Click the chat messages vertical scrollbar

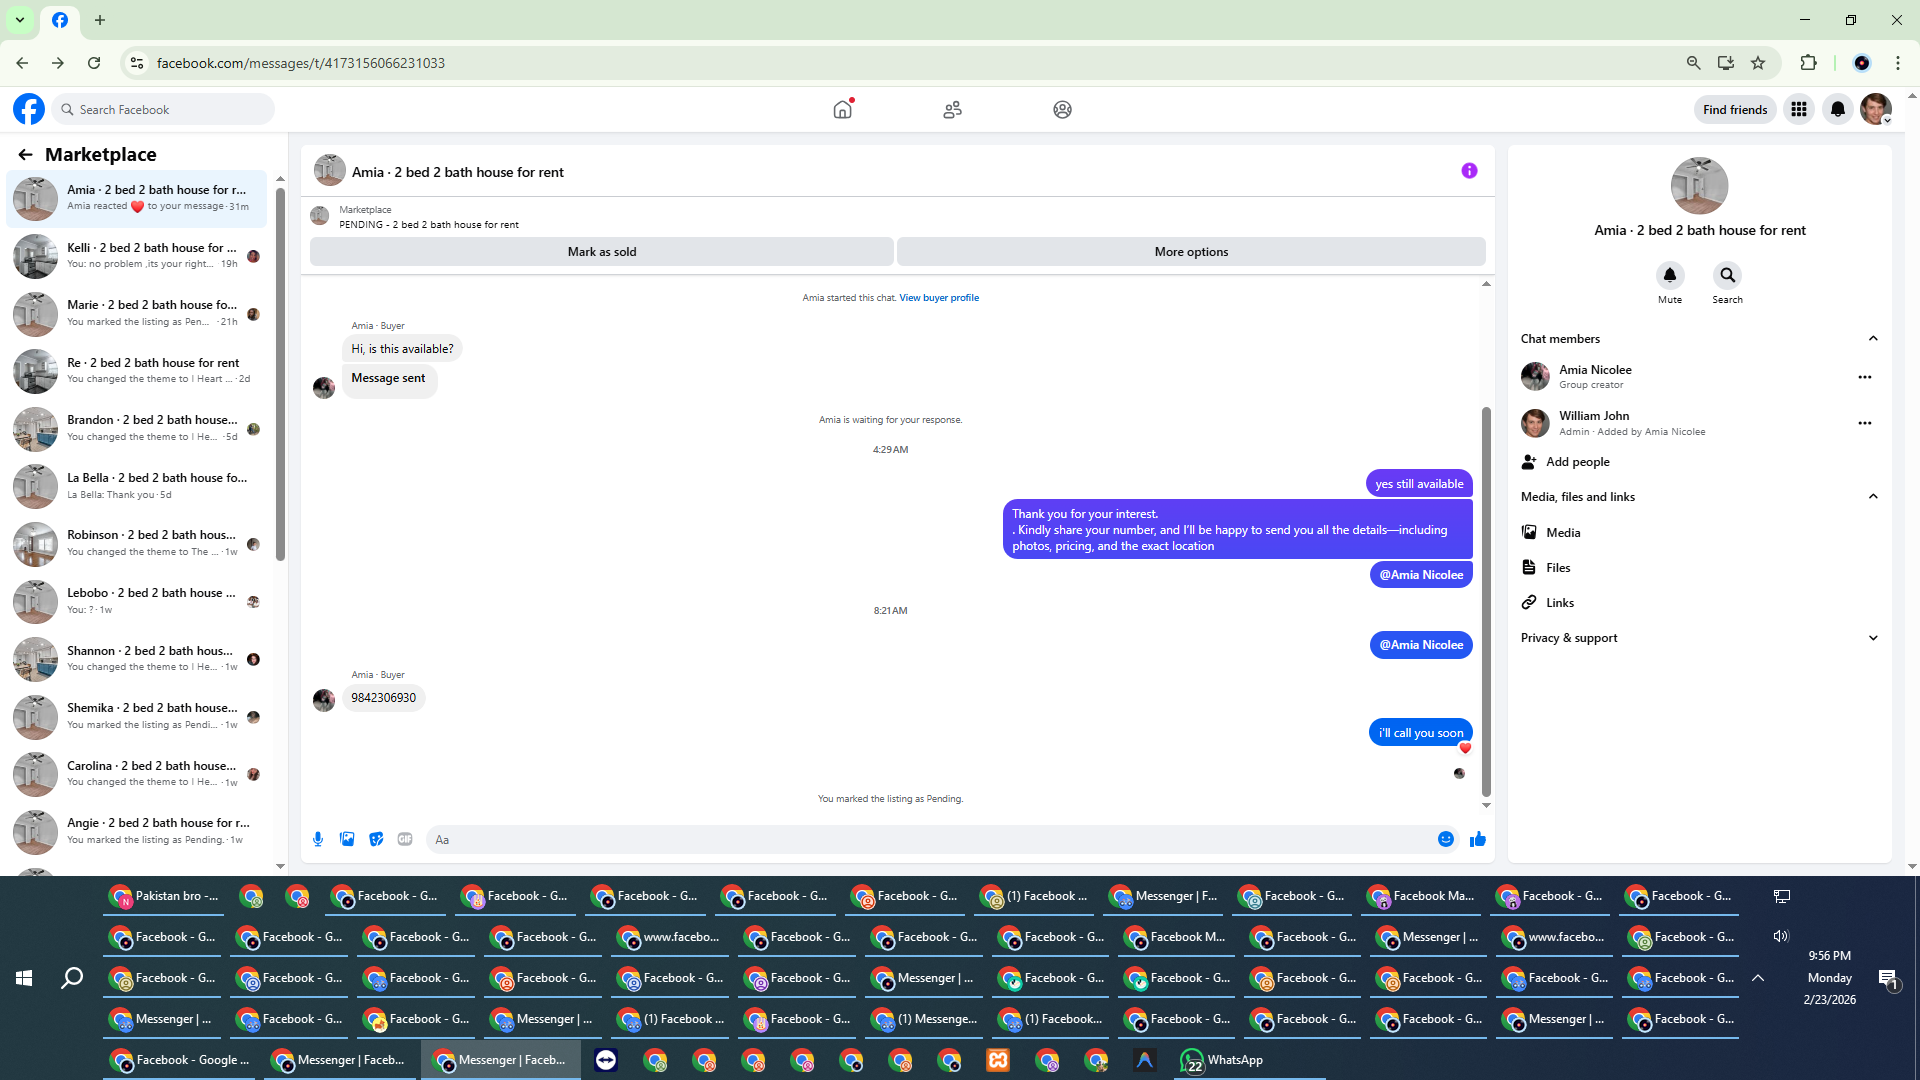(1486, 600)
